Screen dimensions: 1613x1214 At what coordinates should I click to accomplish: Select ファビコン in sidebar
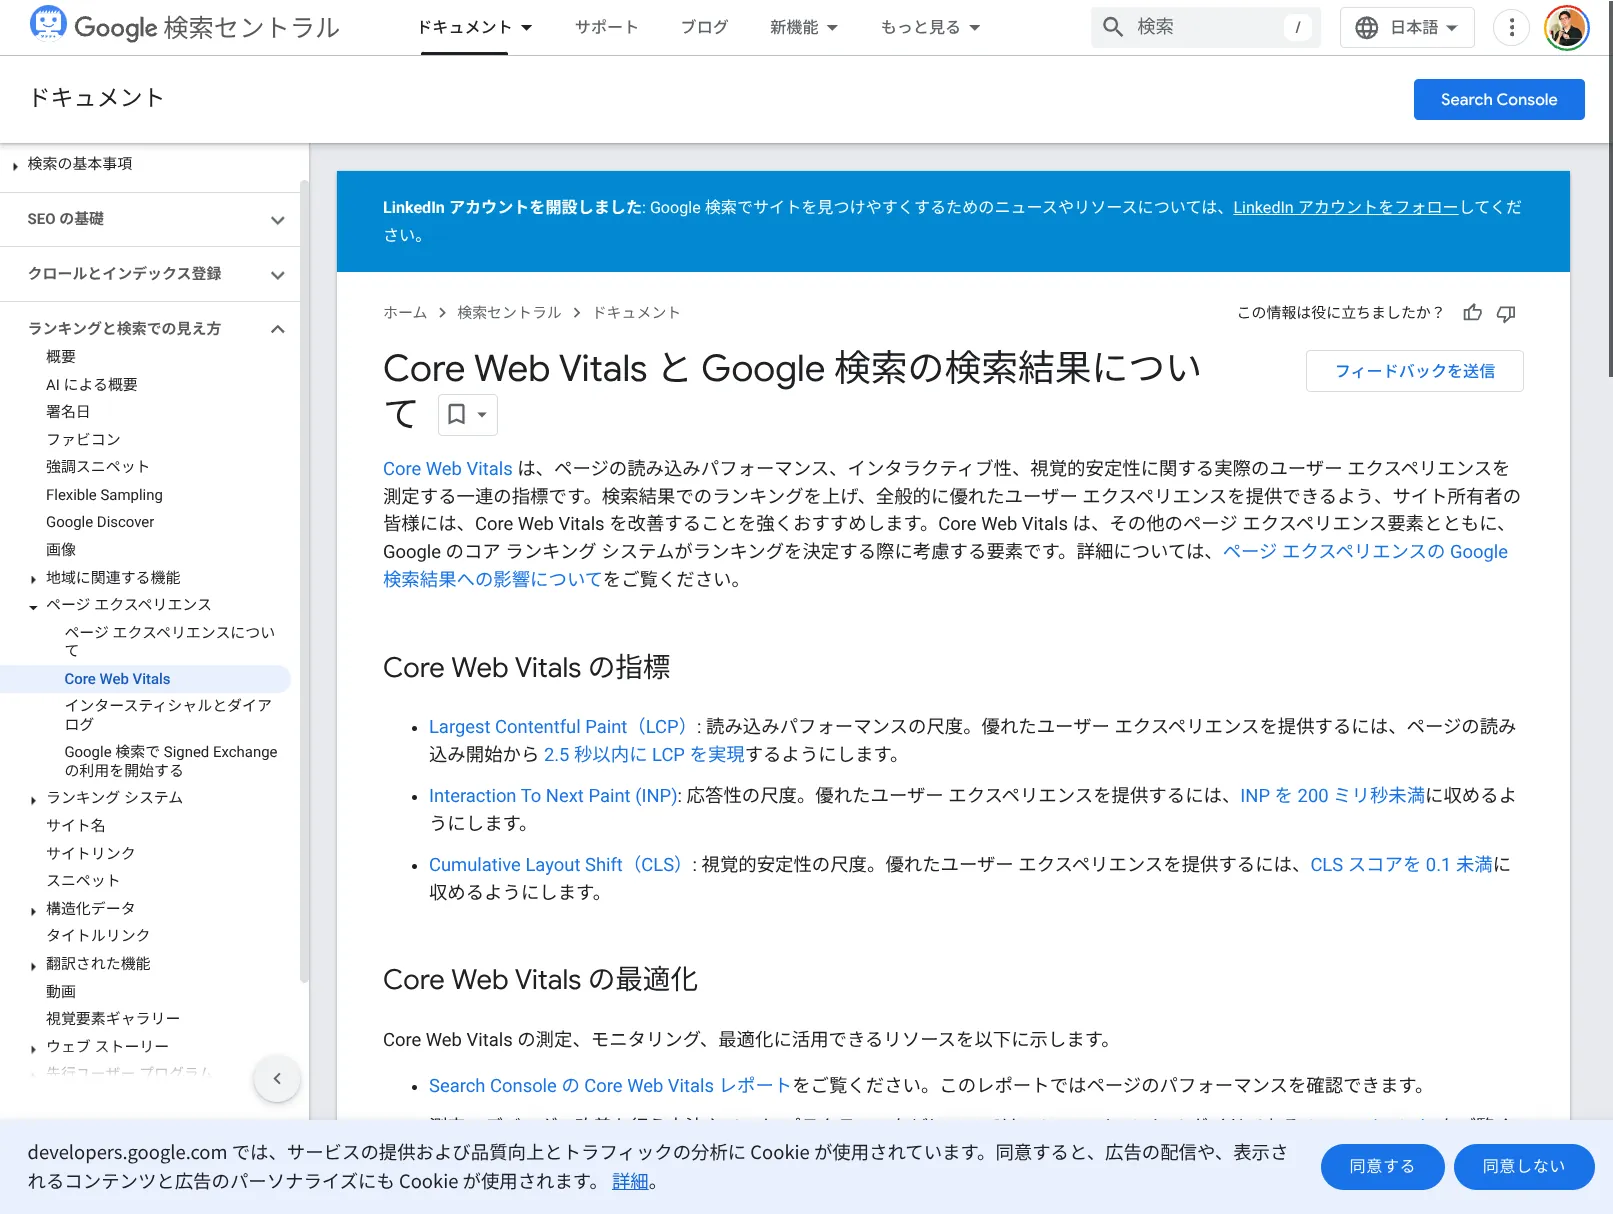83,440
